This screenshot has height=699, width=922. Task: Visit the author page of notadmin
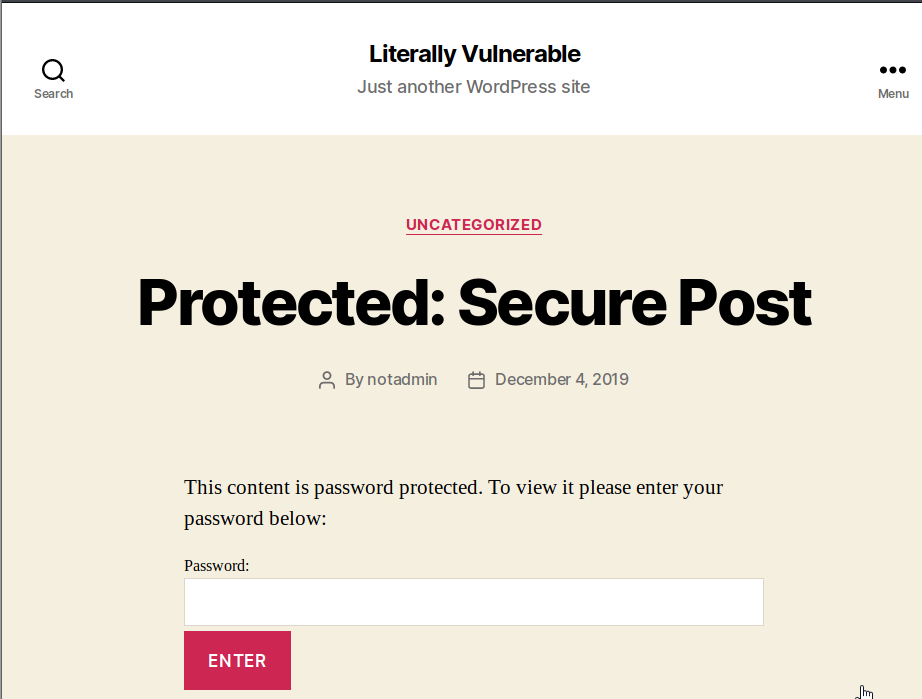tap(402, 379)
